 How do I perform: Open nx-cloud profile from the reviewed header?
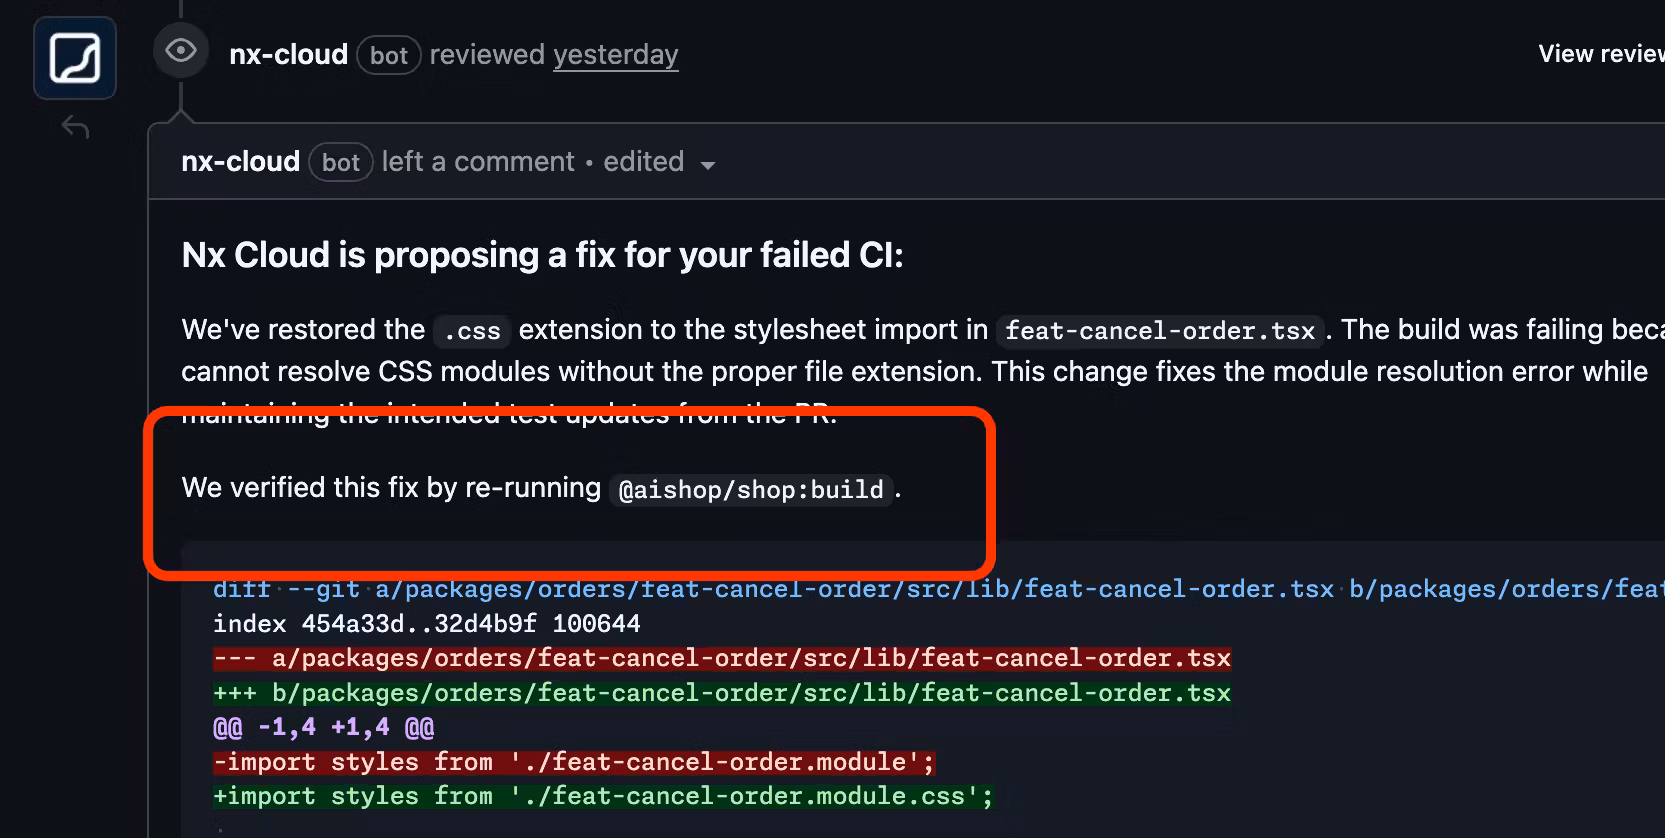[x=288, y=55]
